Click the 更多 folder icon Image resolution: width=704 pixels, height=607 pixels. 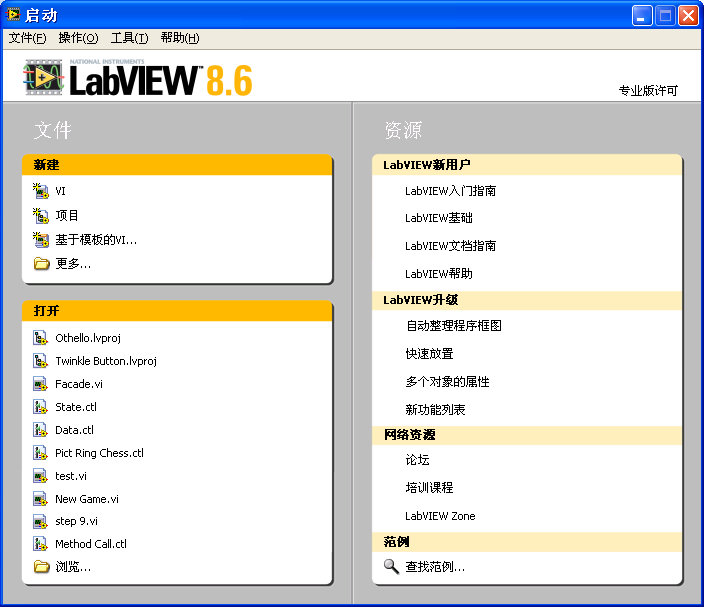41,264
